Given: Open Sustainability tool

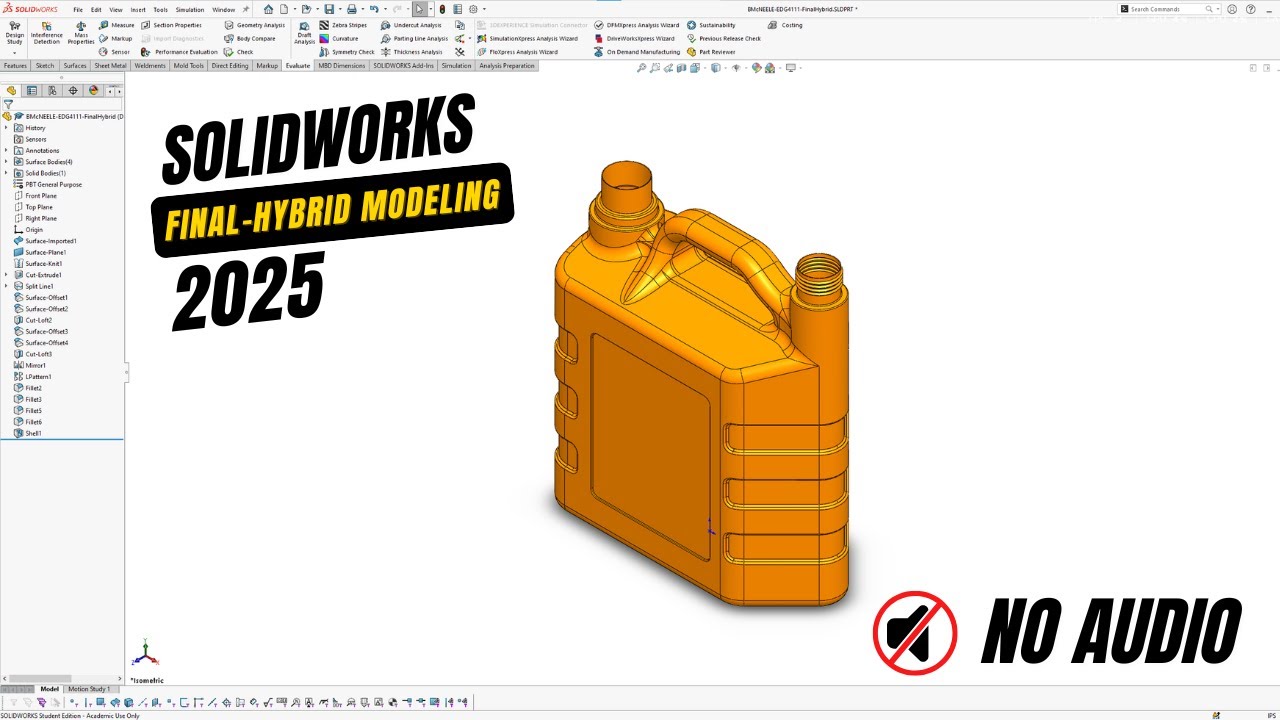Looking at the screenshot, I should 711,25.
